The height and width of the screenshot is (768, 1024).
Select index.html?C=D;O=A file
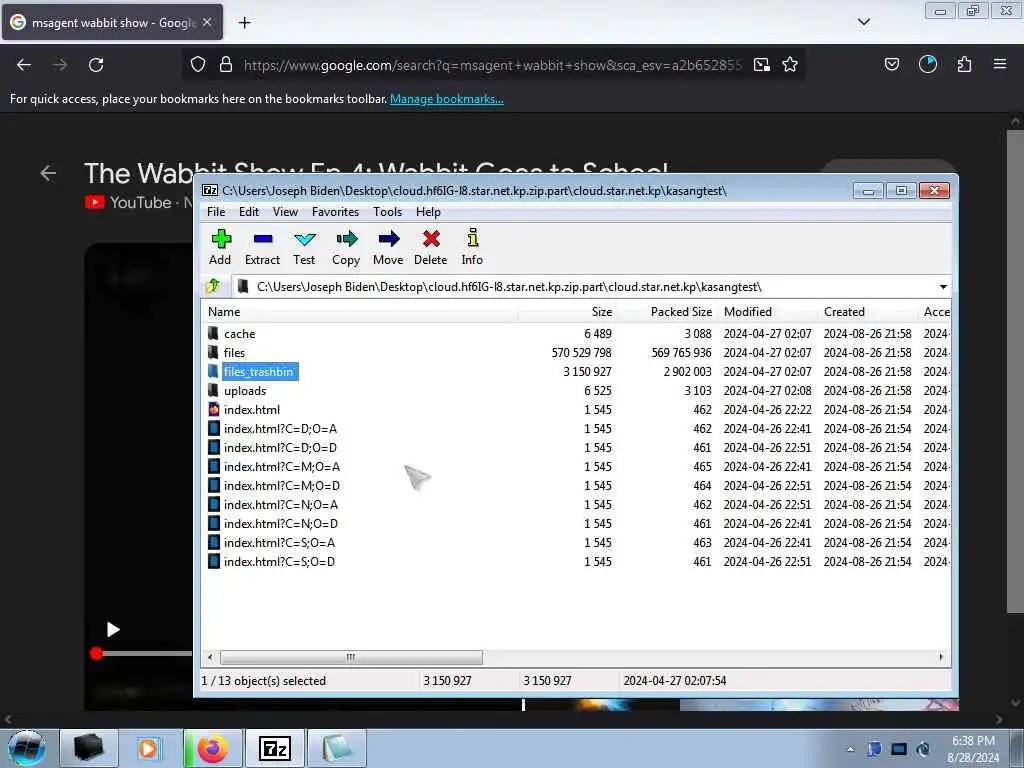[280, 429]
